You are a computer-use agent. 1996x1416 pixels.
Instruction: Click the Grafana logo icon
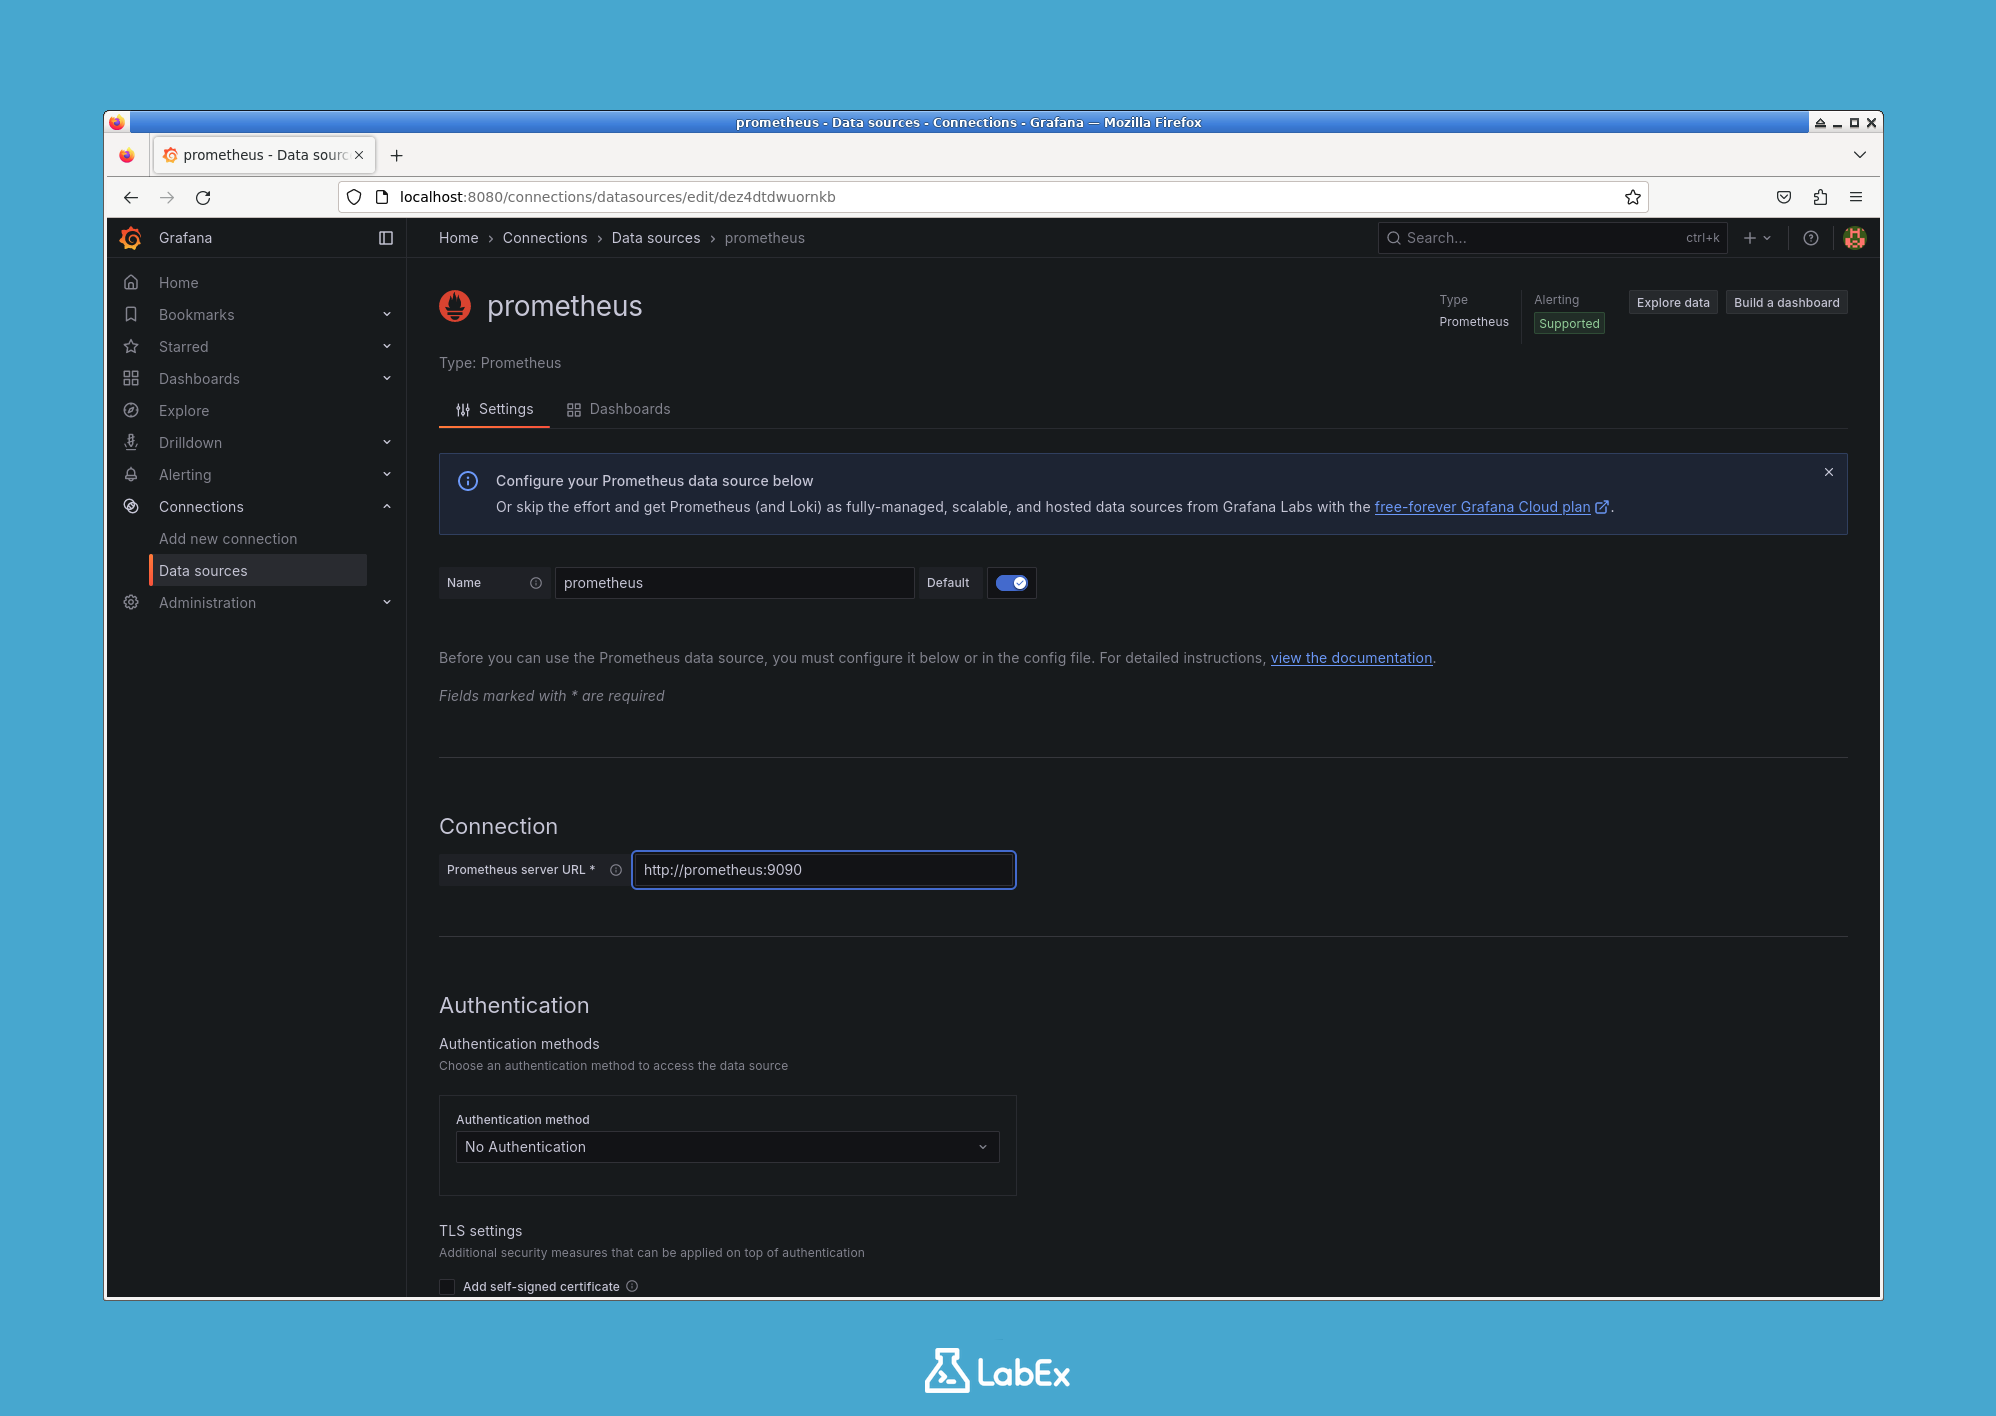(x=131, y=238)
